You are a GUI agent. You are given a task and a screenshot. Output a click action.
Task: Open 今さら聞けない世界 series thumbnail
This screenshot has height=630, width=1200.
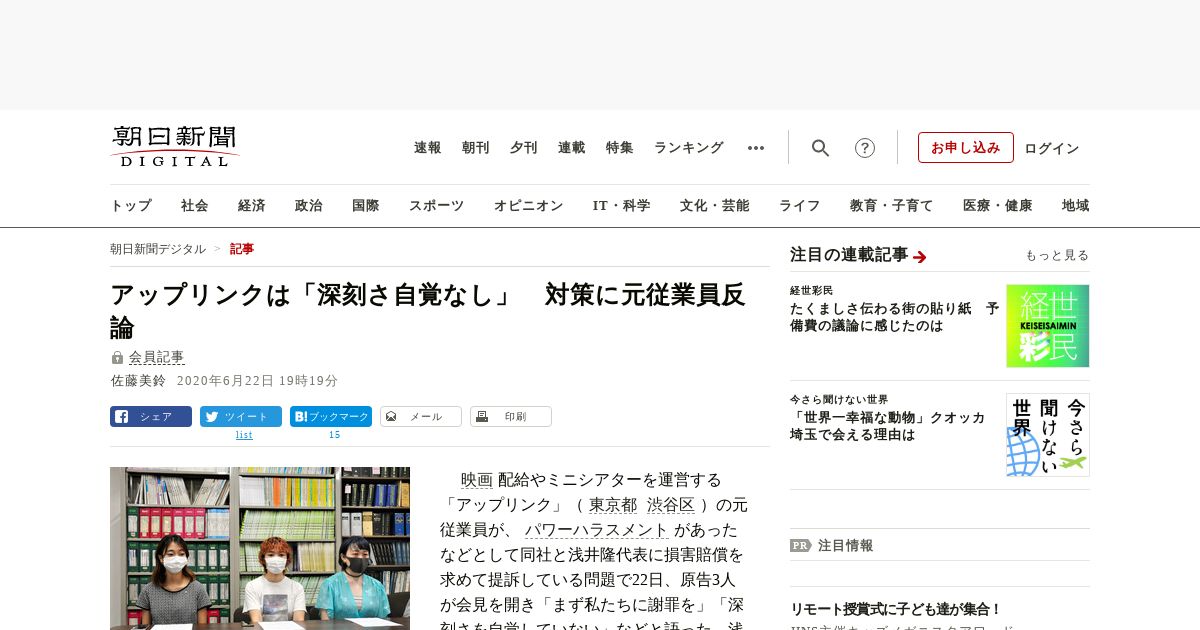tap(1048, 435)
